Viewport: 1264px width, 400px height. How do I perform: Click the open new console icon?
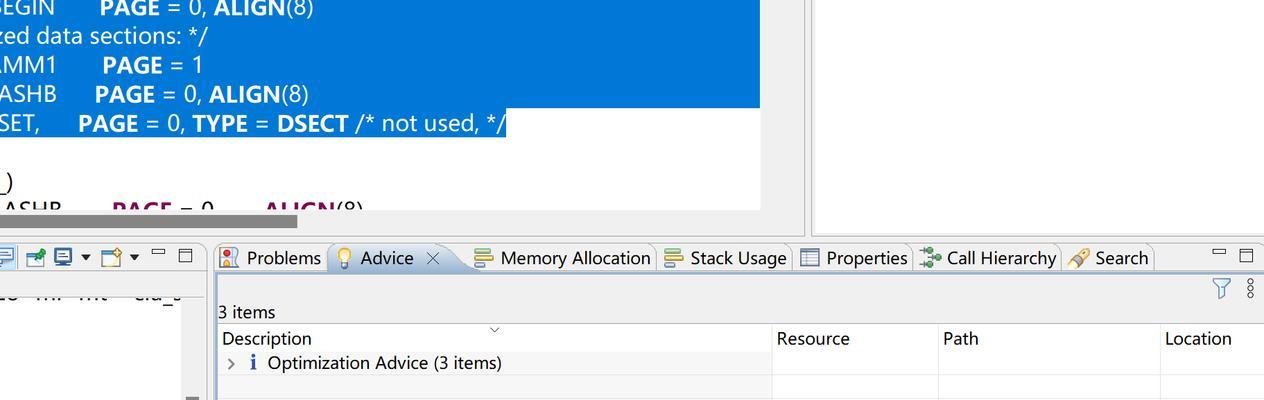[110, 257]
